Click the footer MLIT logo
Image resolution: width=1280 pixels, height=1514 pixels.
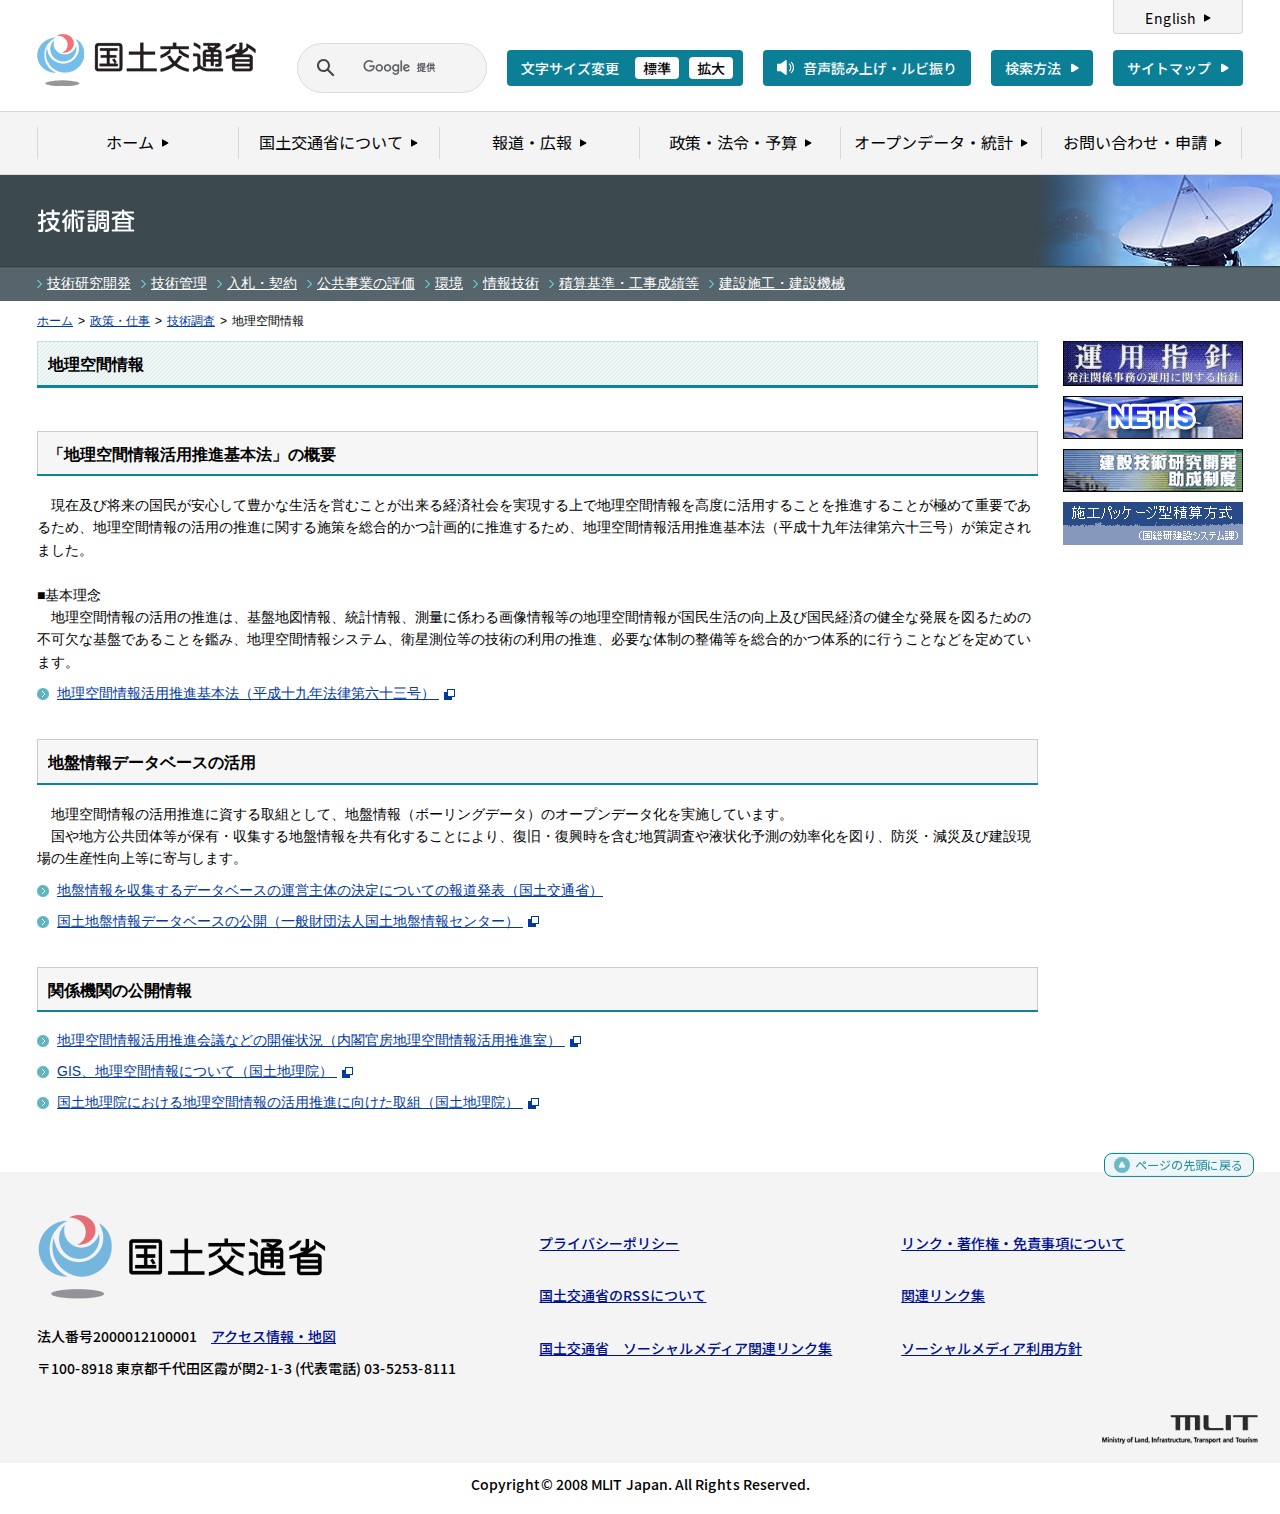click(182, 1256)
